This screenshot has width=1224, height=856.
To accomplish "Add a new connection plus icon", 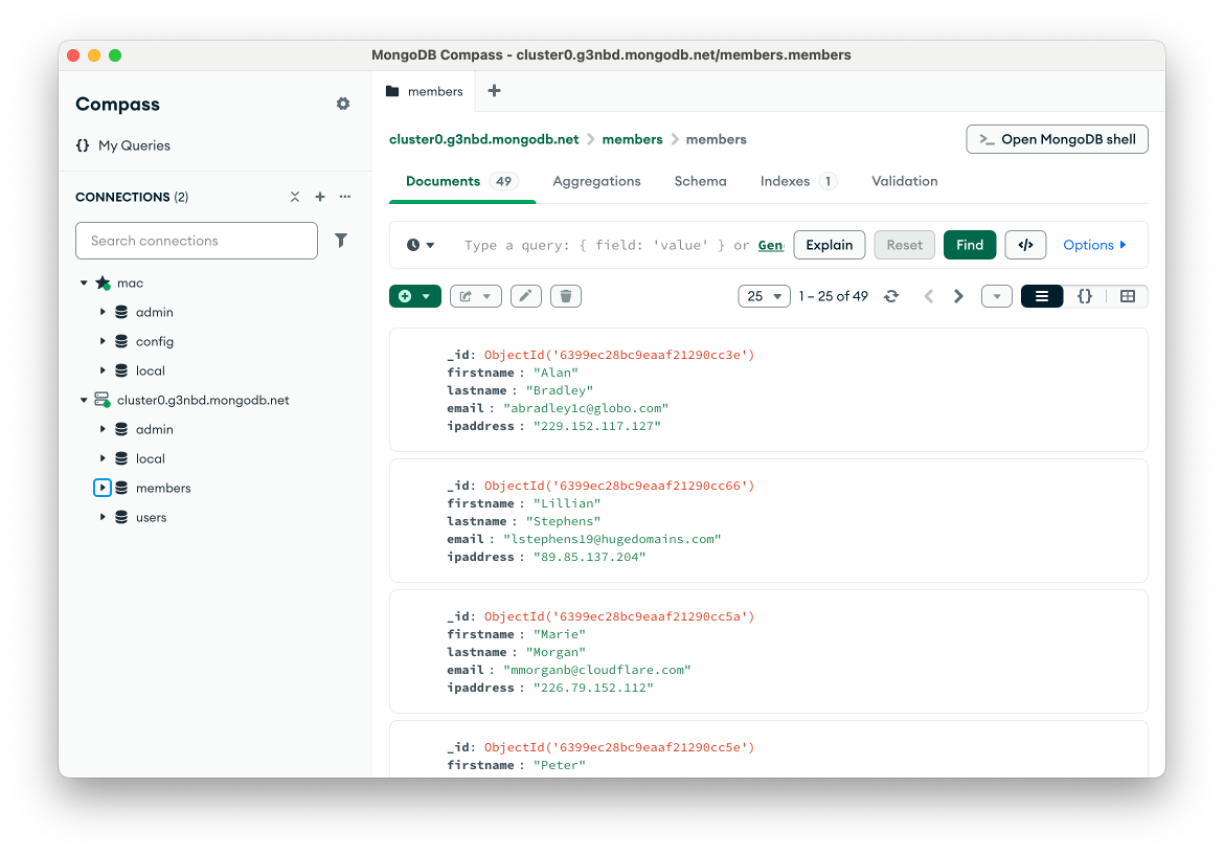I will pyautogui.click(x=320, y=197).
